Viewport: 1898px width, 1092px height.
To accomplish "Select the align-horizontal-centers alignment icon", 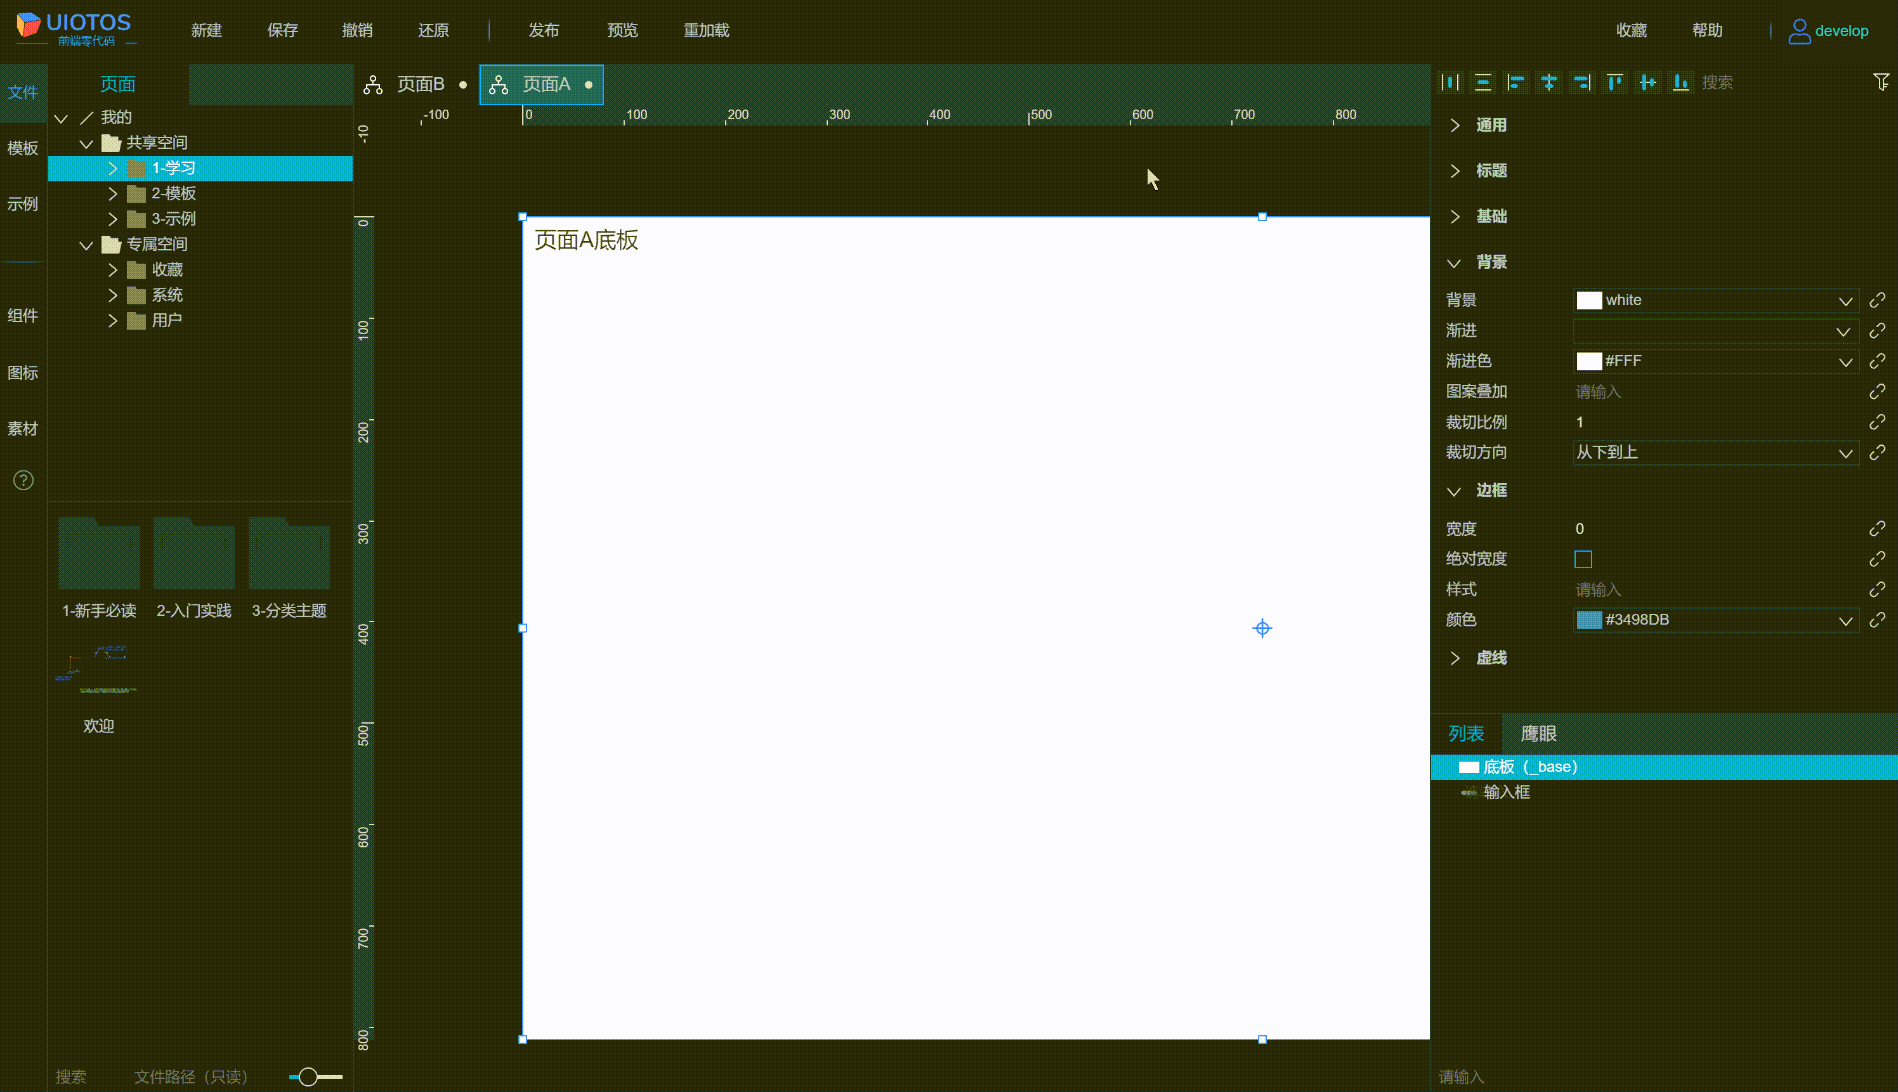I will click(x=1548, y=82).
